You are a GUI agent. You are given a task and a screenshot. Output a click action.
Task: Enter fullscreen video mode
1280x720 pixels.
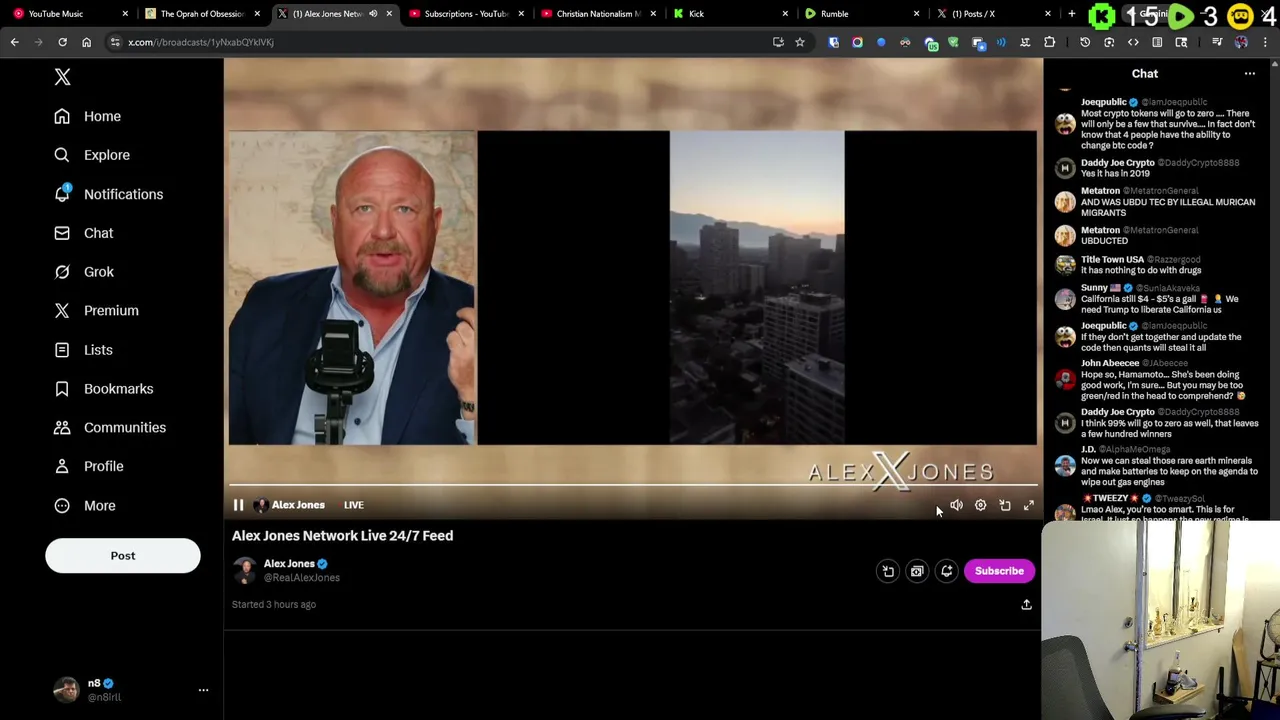click(1029, 506)
